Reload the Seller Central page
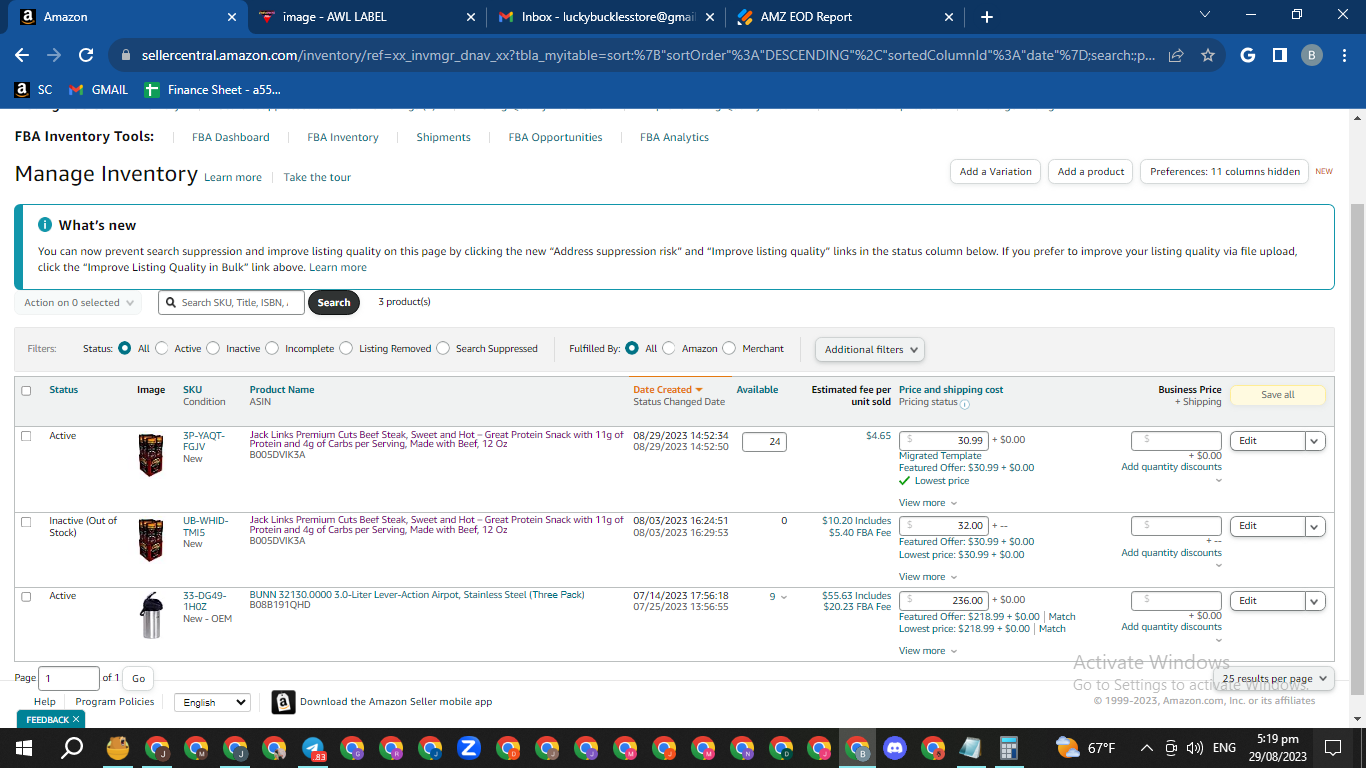The width and height of the screenshot is (1366, 768). click(x=86, y=56)
